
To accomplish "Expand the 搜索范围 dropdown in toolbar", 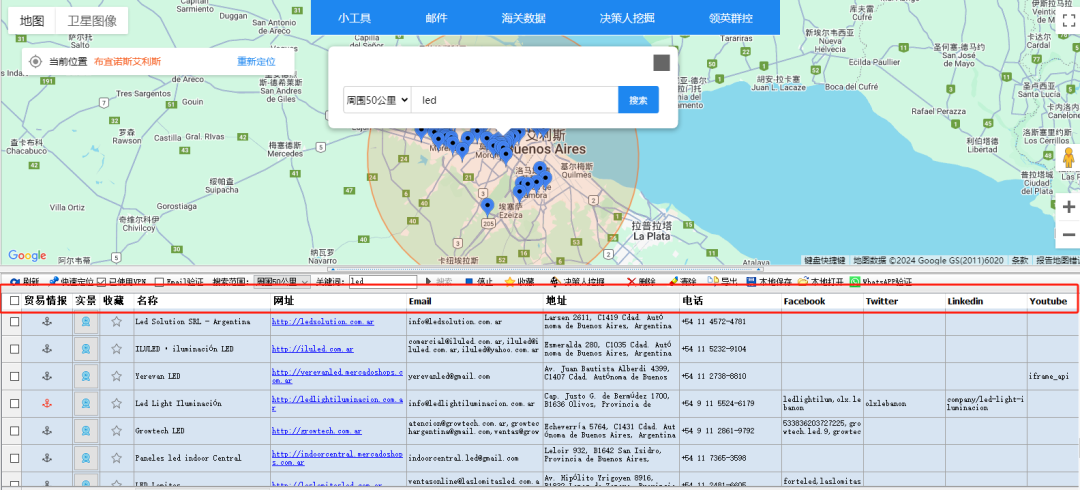I will (282, 282).
